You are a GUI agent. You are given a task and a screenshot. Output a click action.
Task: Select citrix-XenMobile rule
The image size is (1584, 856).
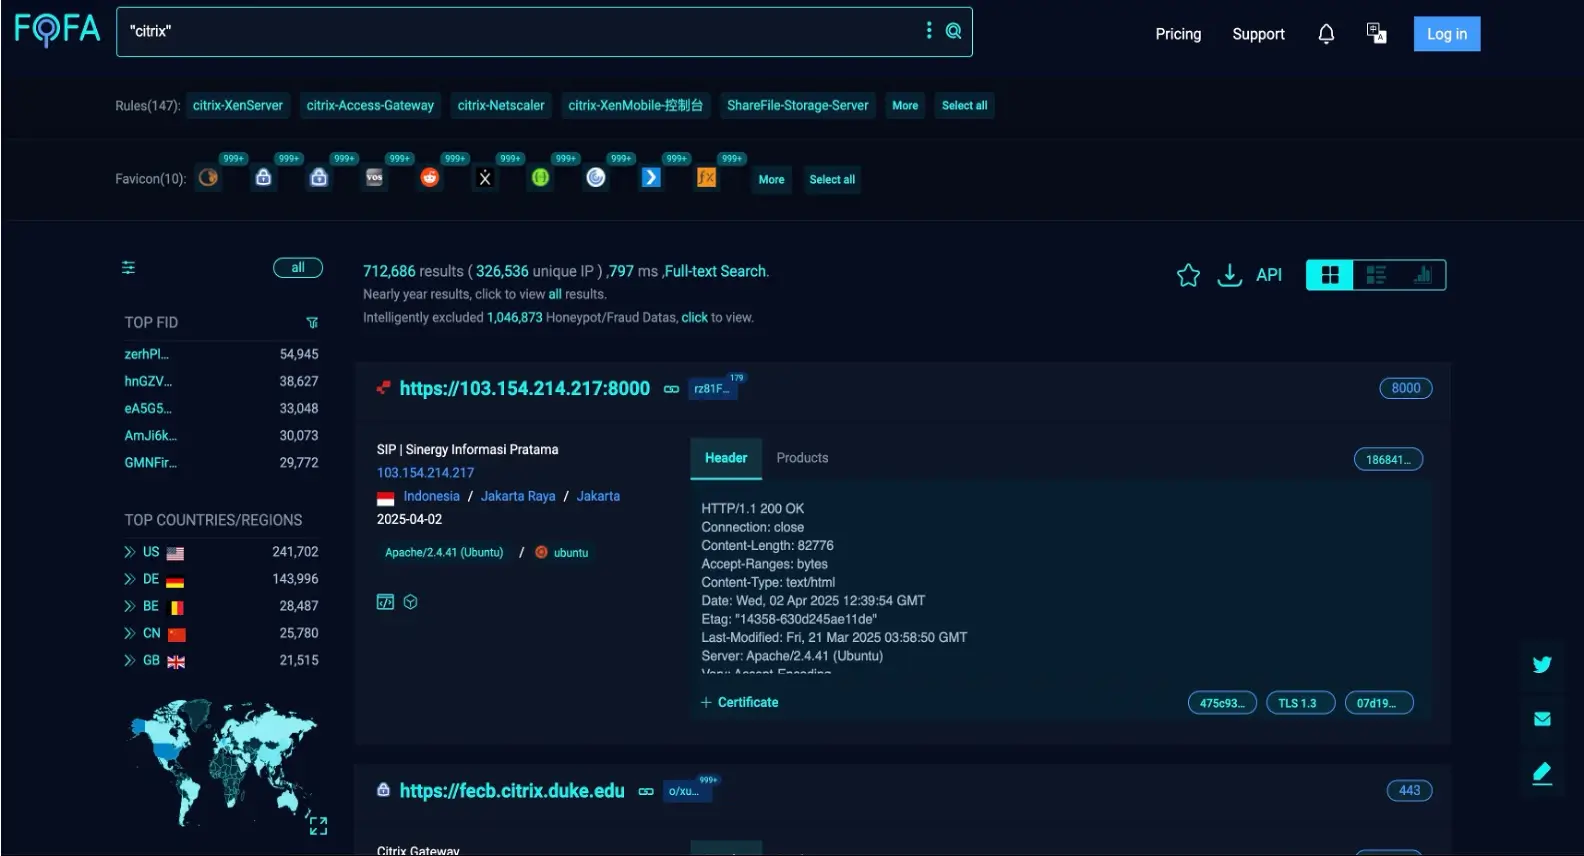pos(635,105)
